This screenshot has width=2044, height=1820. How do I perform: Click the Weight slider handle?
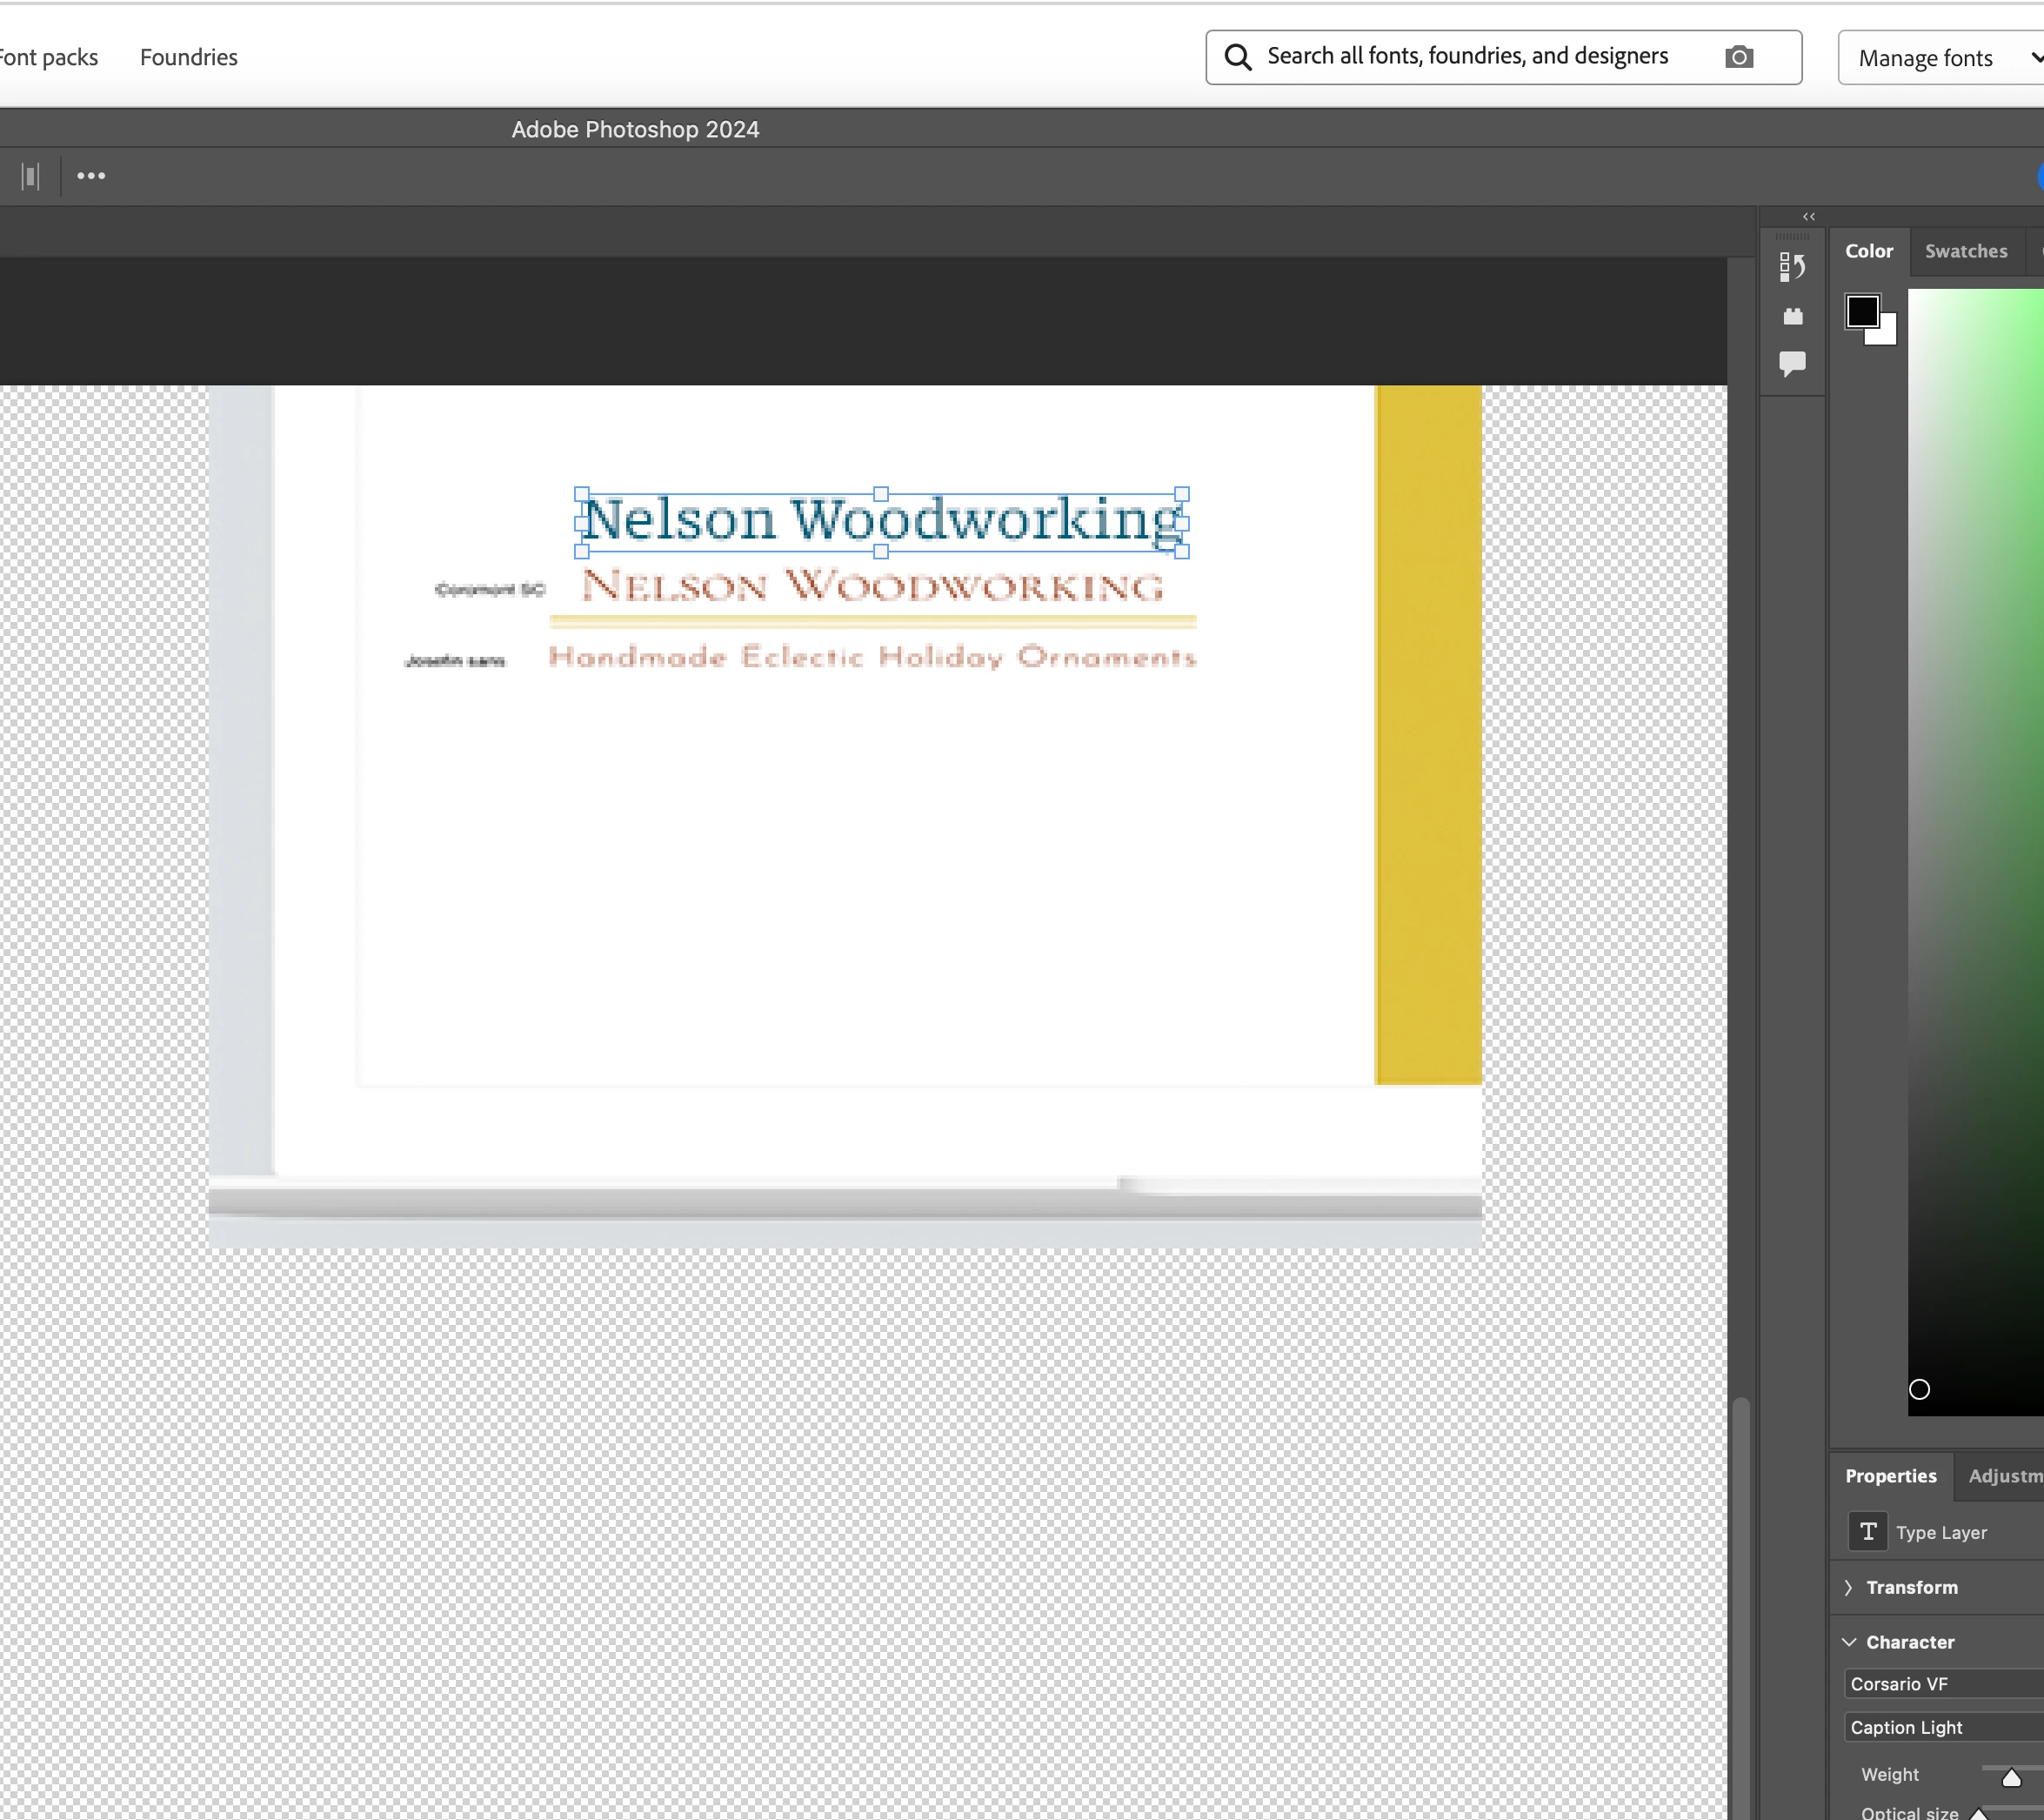pyautogui.click(x=2011, y=1777)
